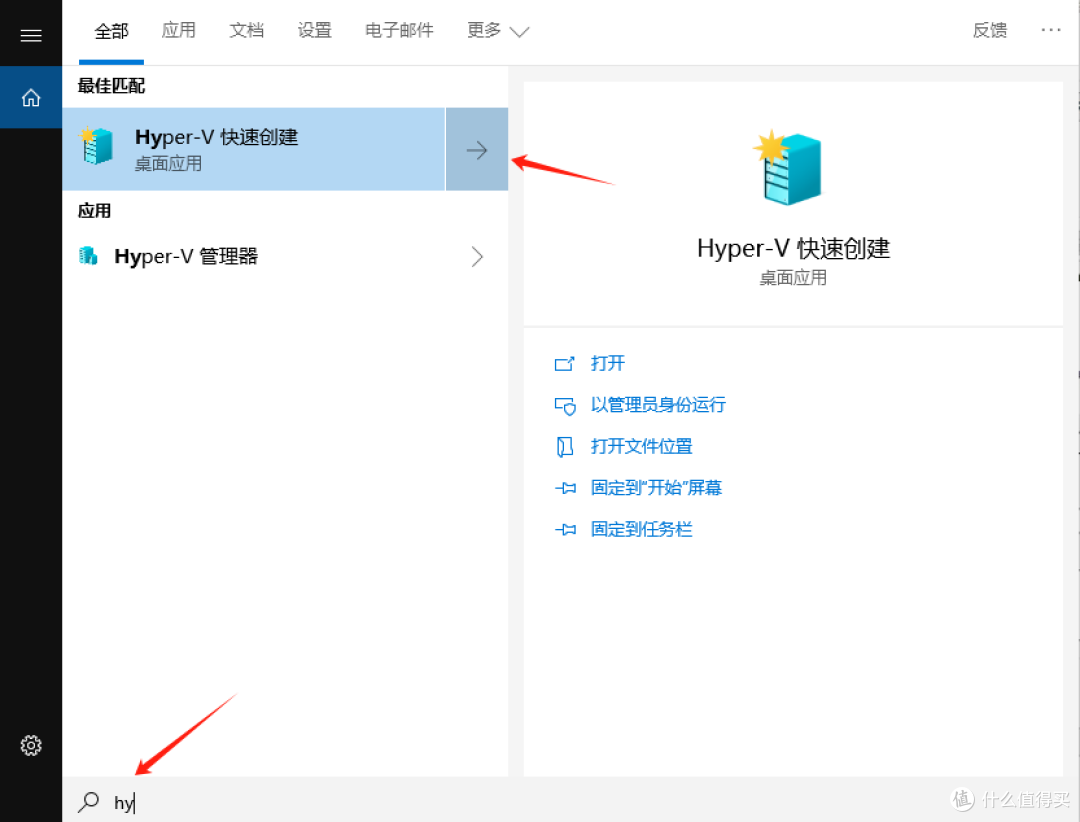Open the three-dots more options menu
Screen dimensions: 1080x822
pyautogui.click(x=1050, y=30)
